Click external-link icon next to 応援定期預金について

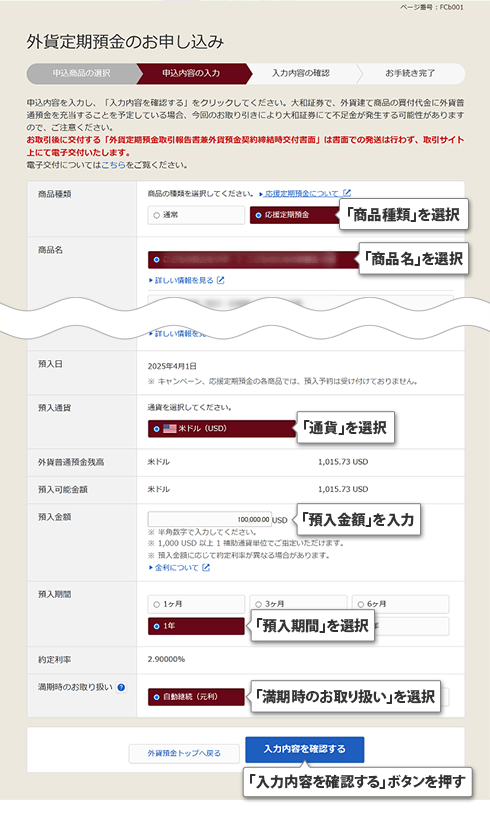point(347,193)
